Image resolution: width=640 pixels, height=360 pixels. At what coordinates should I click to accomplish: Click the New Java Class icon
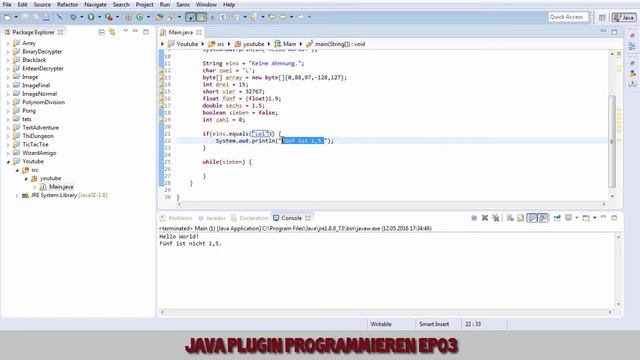click(x=140, y=17)
